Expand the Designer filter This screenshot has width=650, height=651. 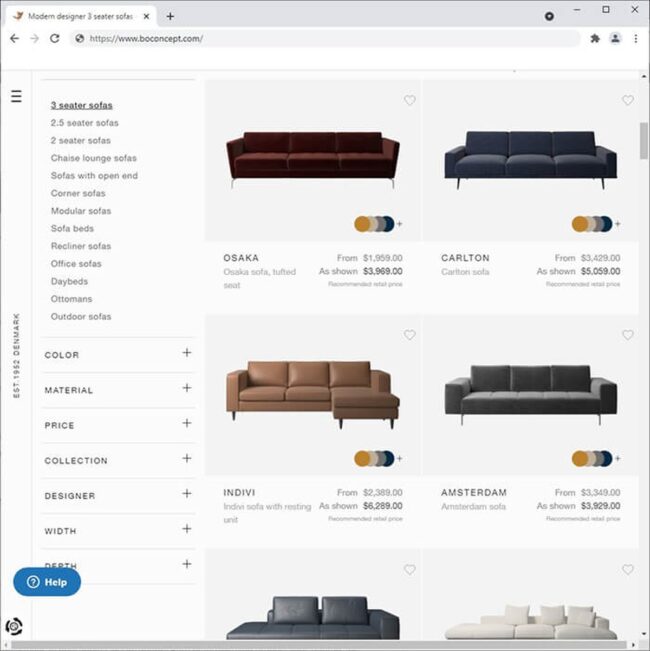(x=186, y=494)
